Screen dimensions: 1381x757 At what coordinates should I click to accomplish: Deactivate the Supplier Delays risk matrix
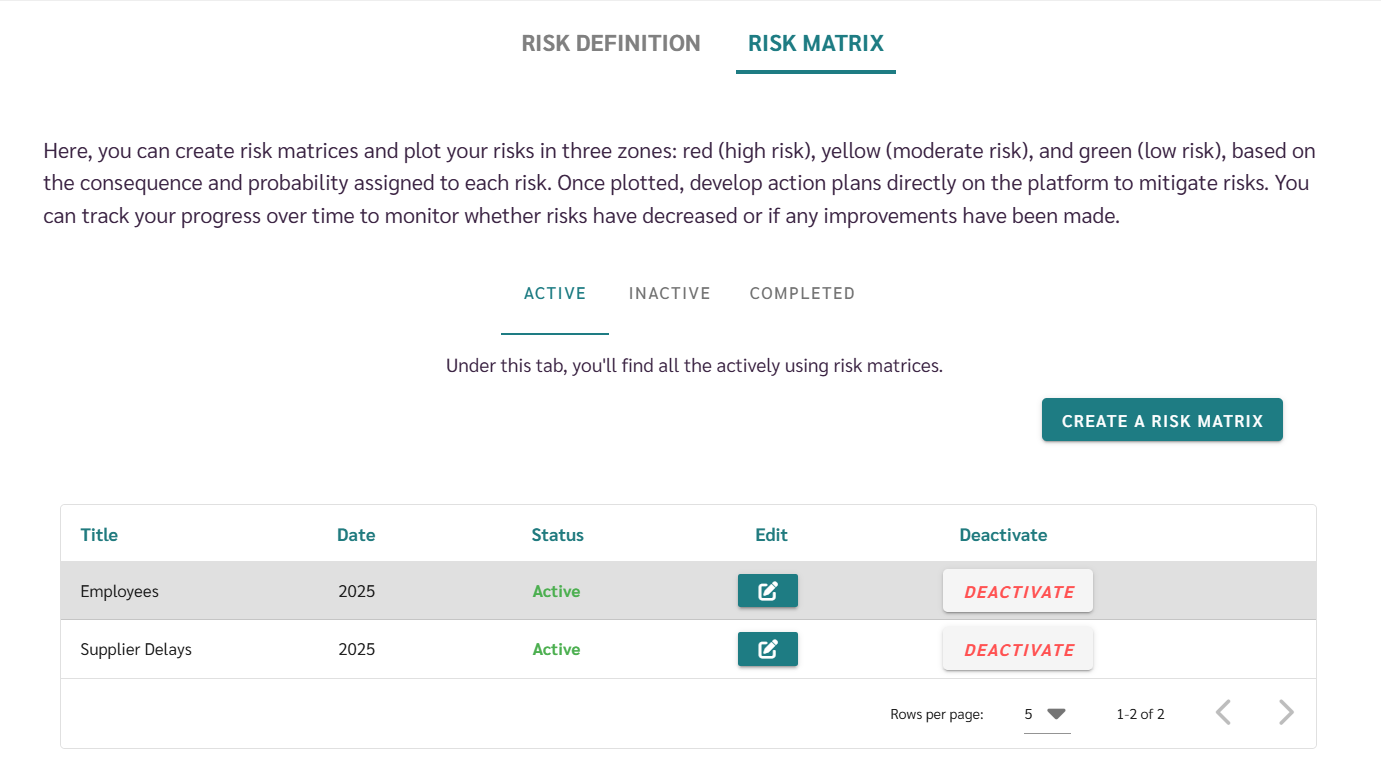click(1018, 649)
